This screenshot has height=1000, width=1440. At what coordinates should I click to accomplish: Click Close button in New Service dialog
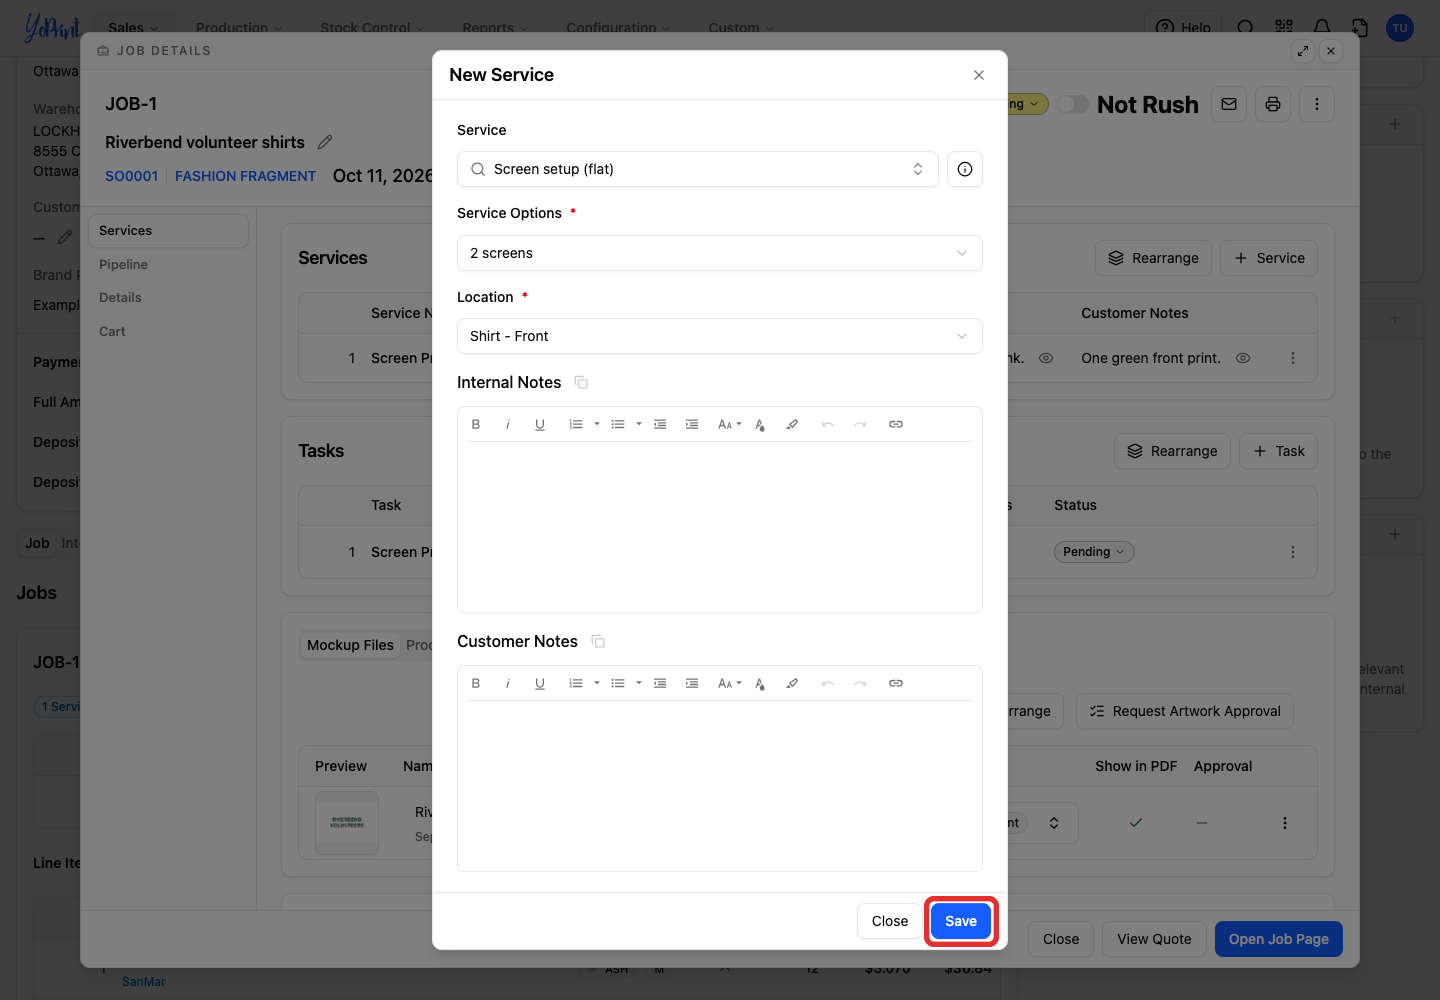(x=890, y=921)
